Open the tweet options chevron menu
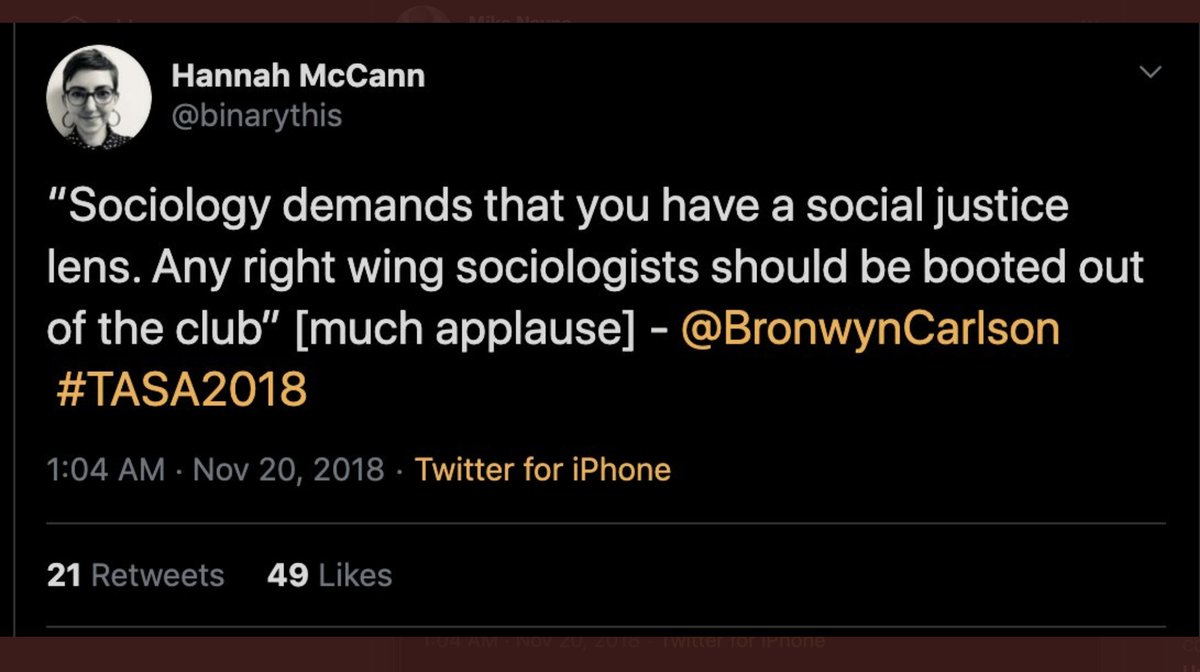 click(1151, 72)
